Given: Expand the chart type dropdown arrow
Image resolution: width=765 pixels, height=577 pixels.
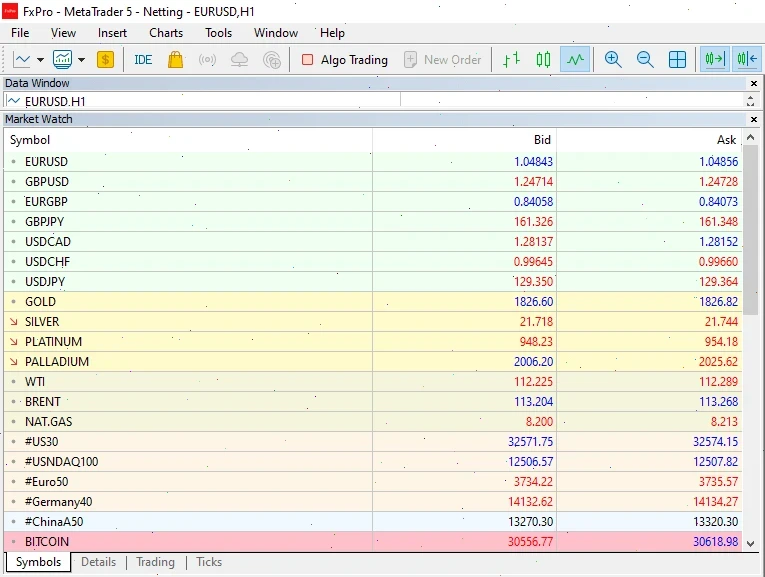Looking at the screenshot, I should point(40,60).
